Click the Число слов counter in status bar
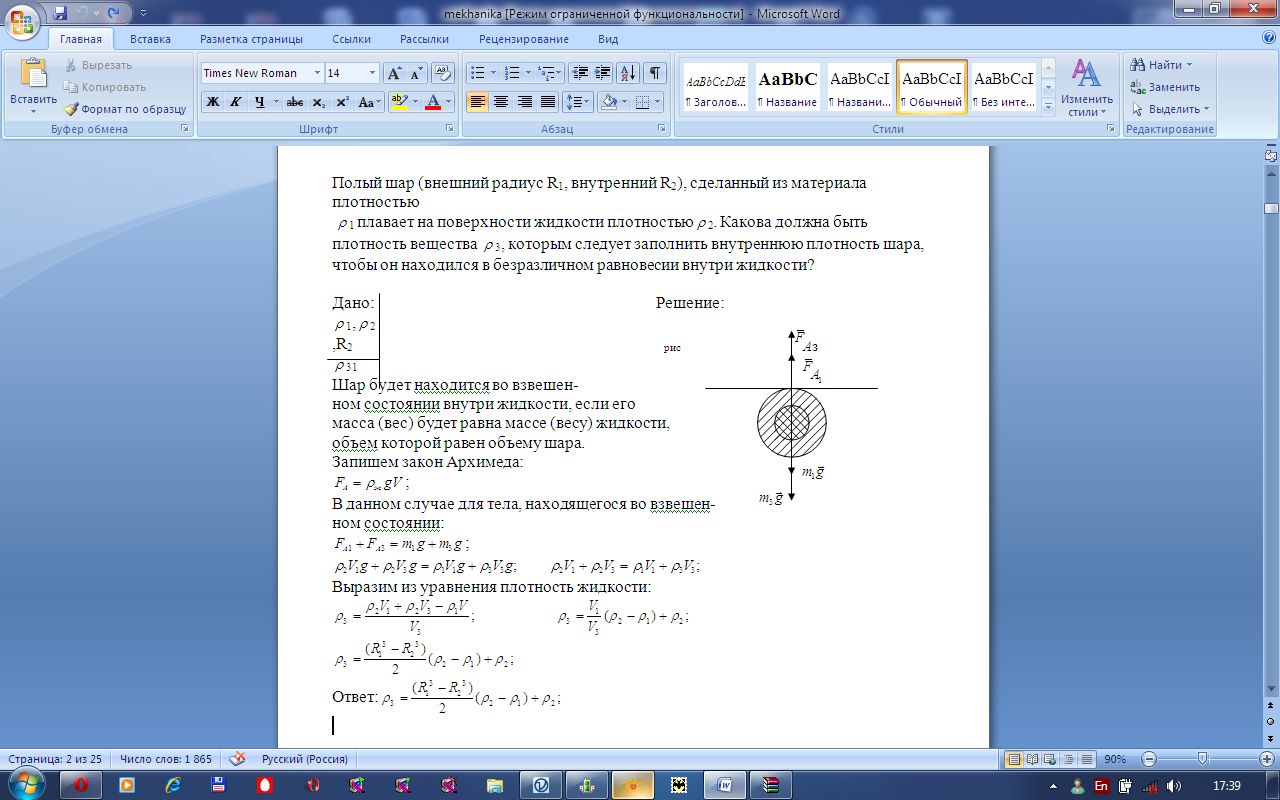The image size is (1280, 800). [166, 759]
